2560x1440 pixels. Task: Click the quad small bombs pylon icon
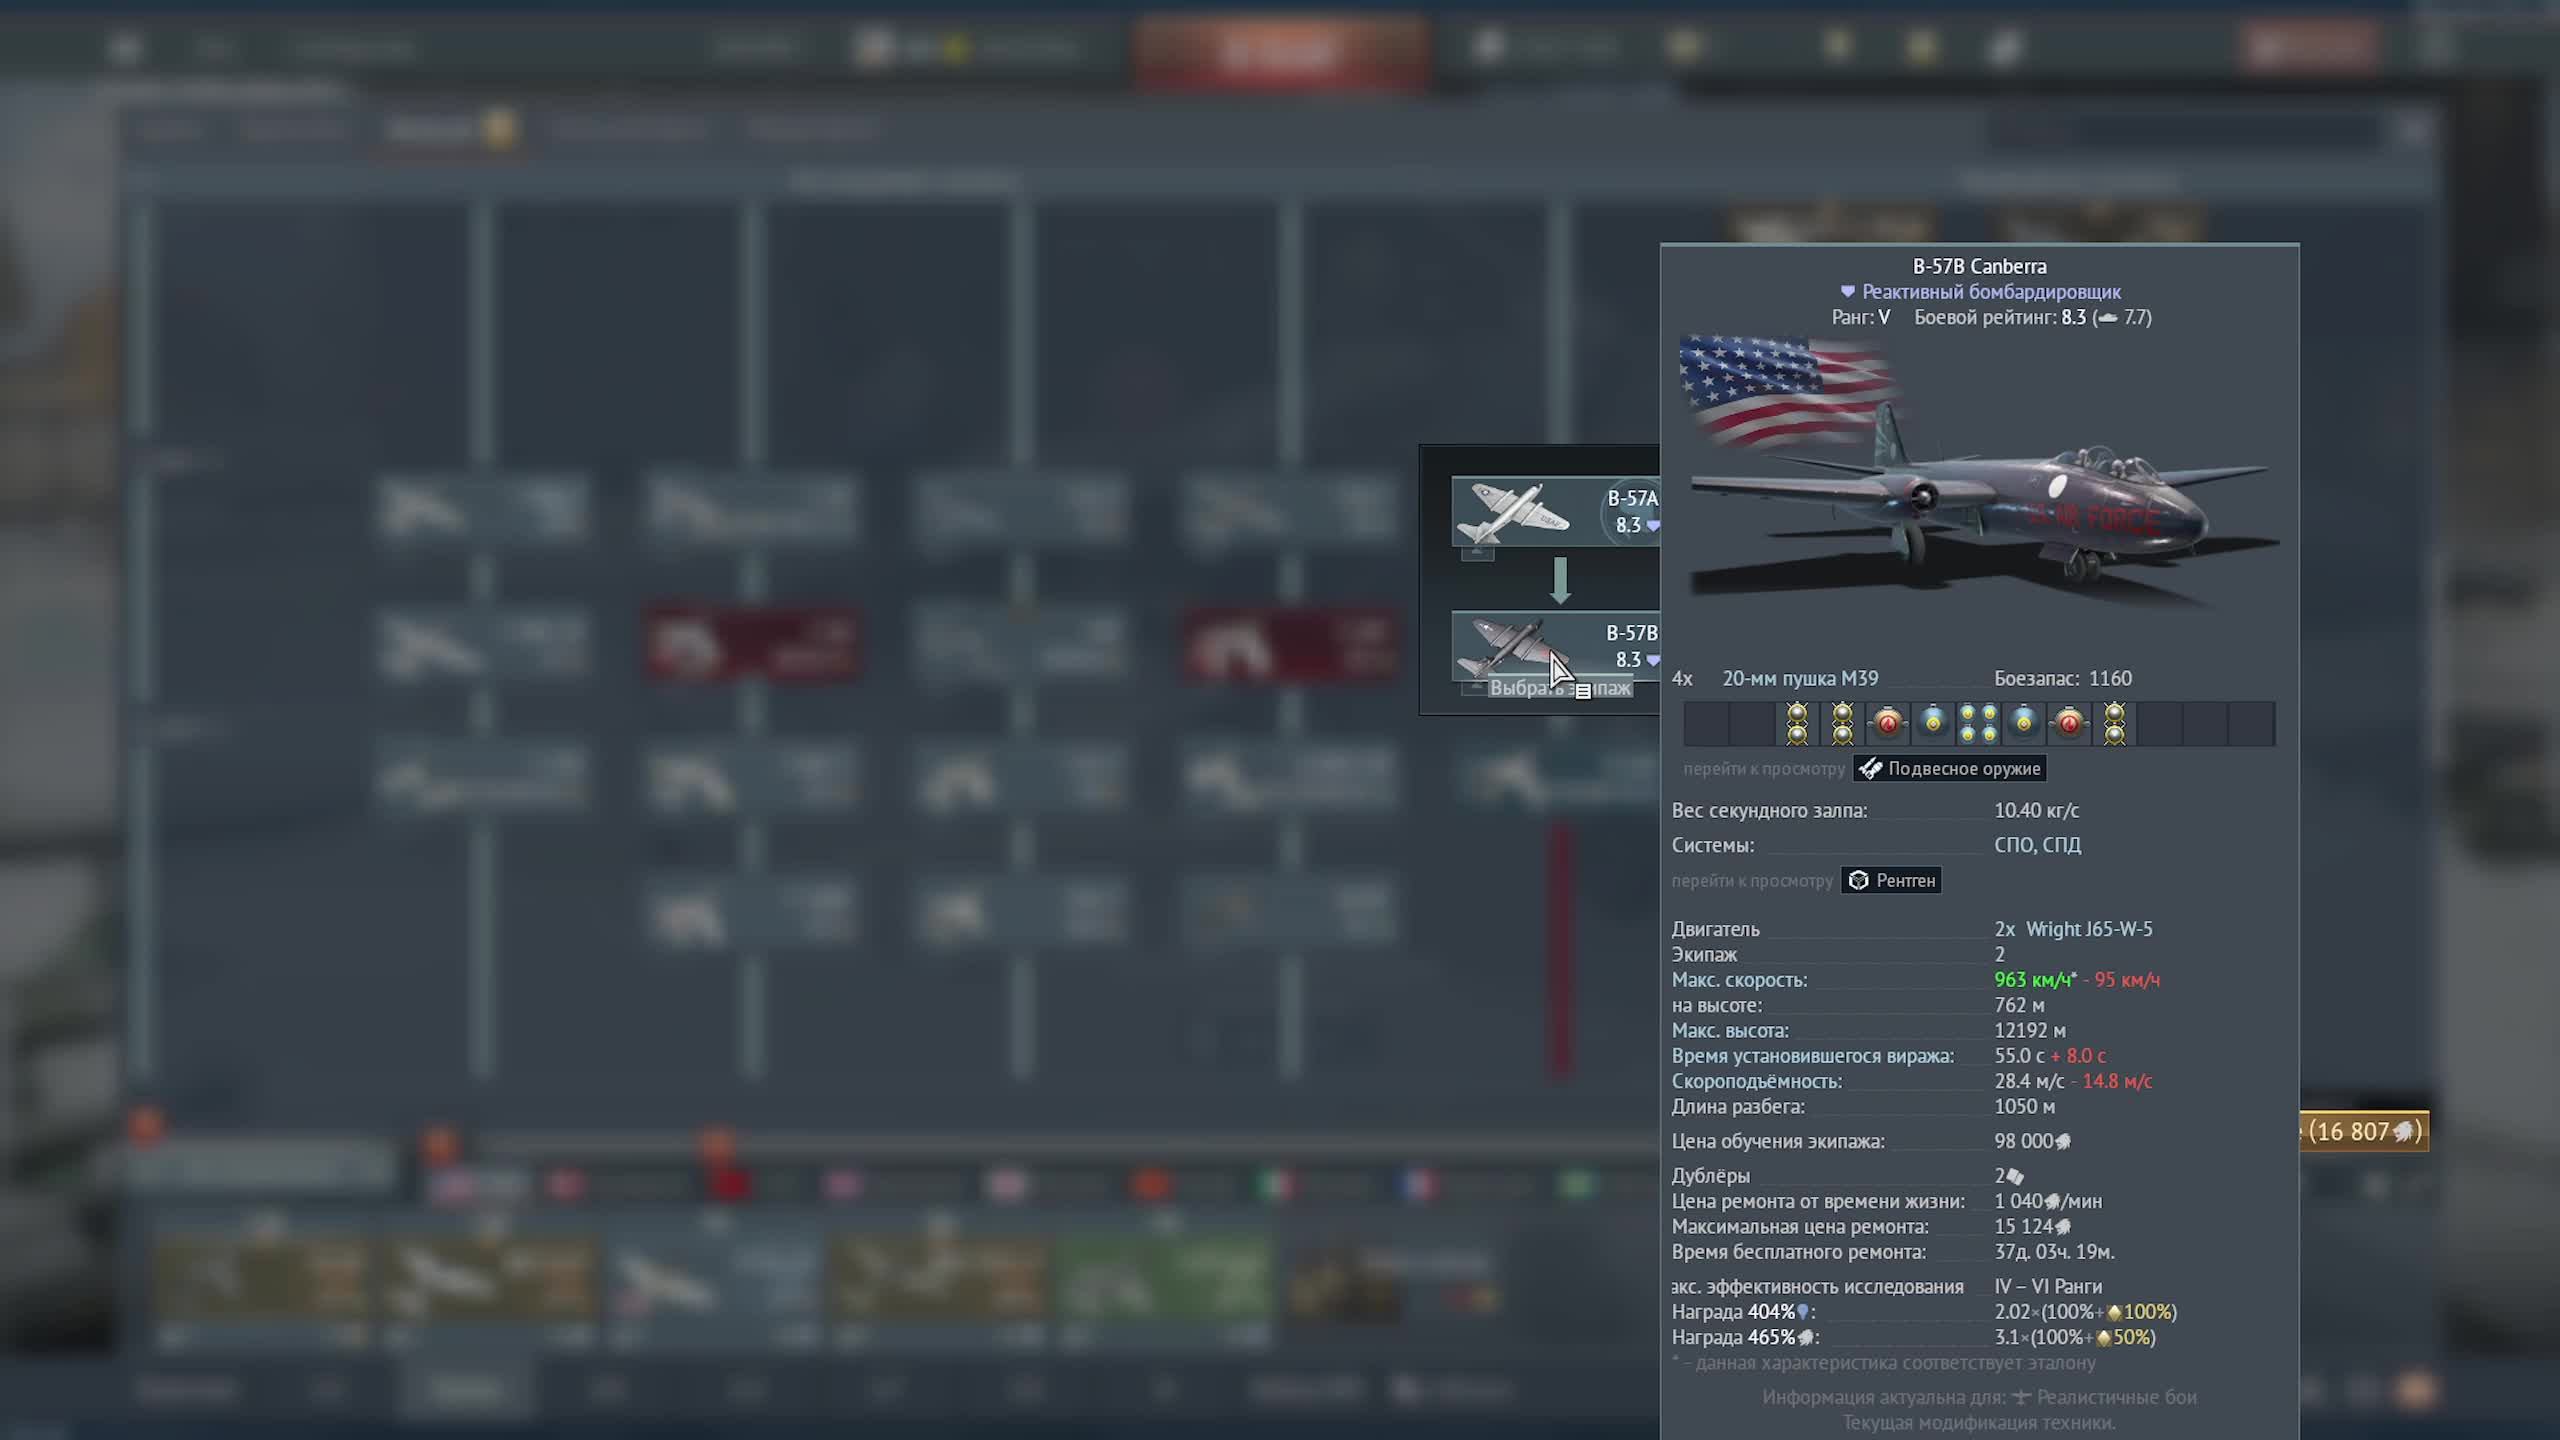(1978, 723)
